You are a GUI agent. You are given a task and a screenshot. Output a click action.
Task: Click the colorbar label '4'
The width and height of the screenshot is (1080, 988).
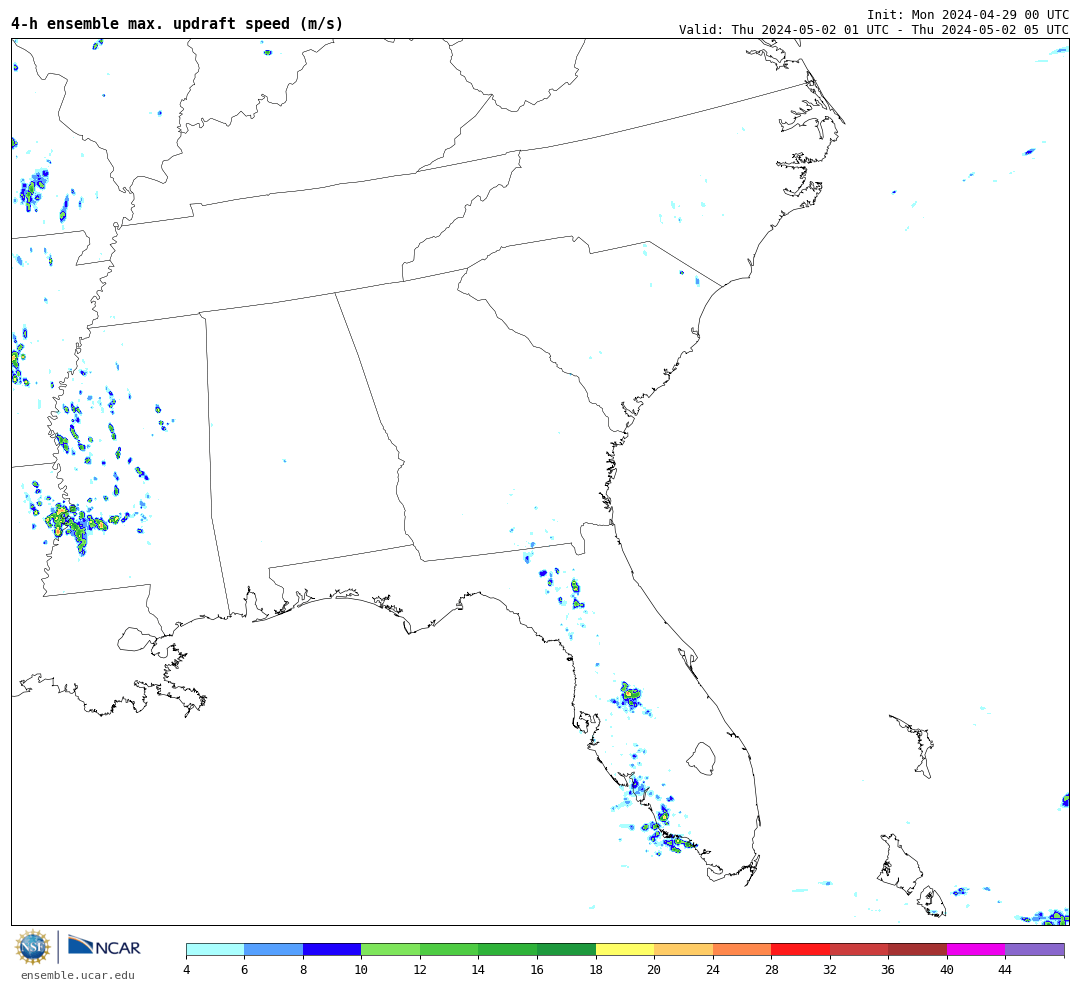click(187, 969)
